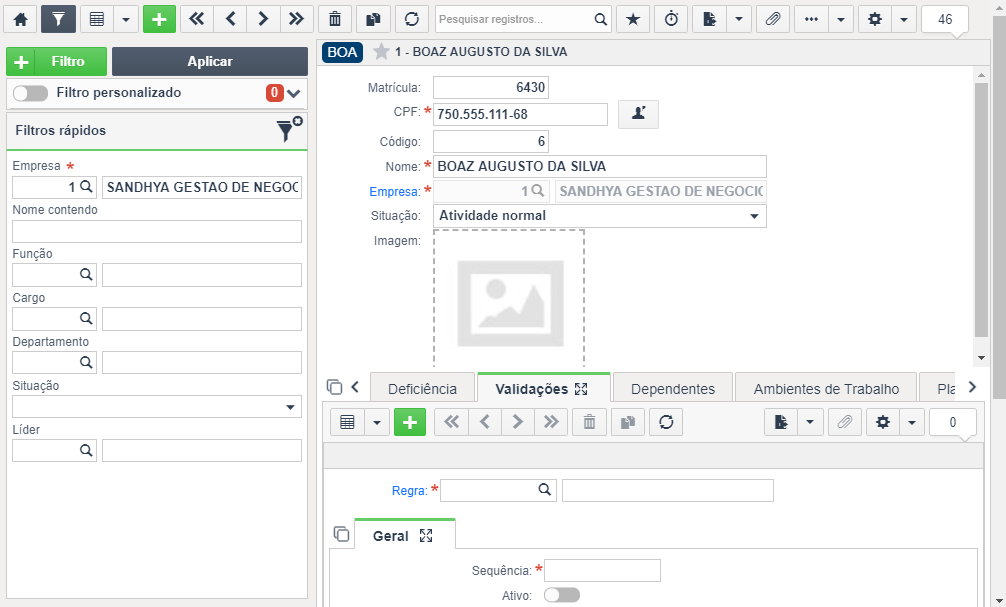Viewport: 1006px width, 607px height.
Task: Open the Situação filter dropdown
Action: (157, 407)
